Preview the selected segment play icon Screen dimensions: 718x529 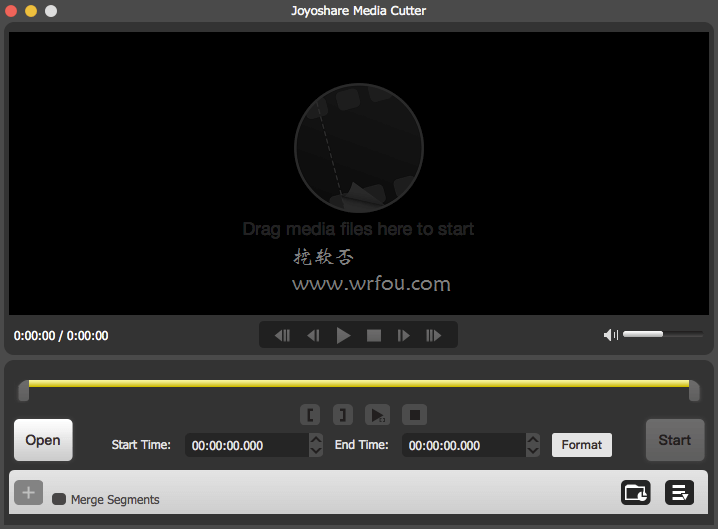coord(378,415)
